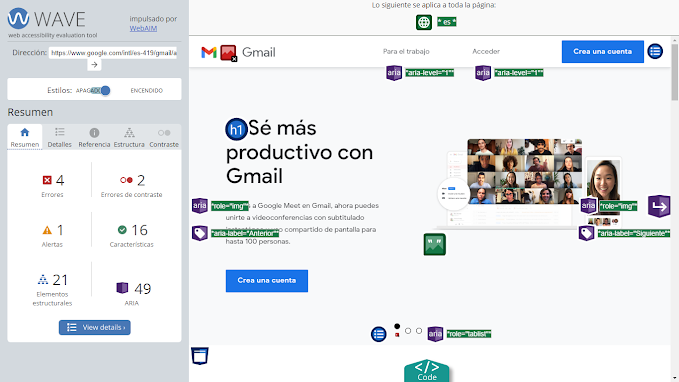Click the purple skip-arrow icon at right
The width and height of the screenshot is (679, 382).
(x=659, y=206)
